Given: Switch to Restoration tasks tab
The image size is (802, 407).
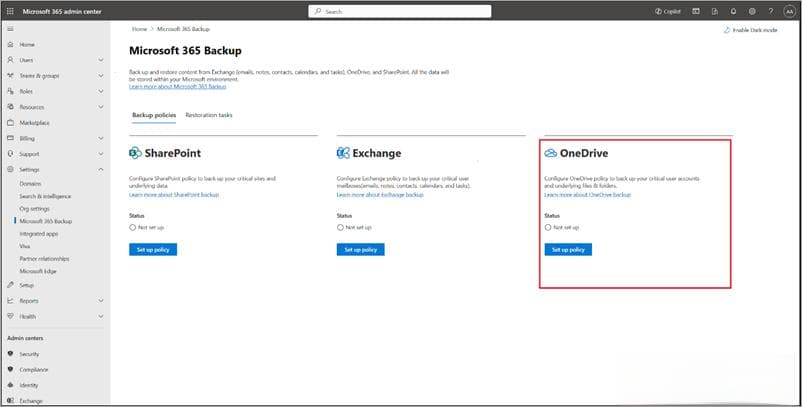Looking at the screenshot, I should [209, 115].
